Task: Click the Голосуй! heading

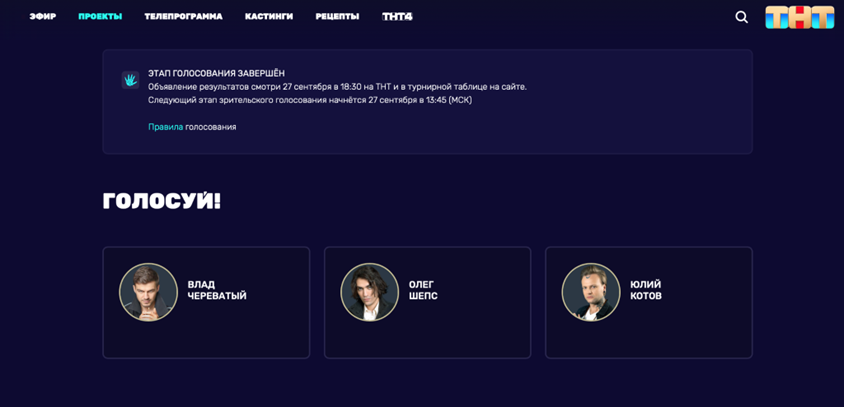Action: 161,201
